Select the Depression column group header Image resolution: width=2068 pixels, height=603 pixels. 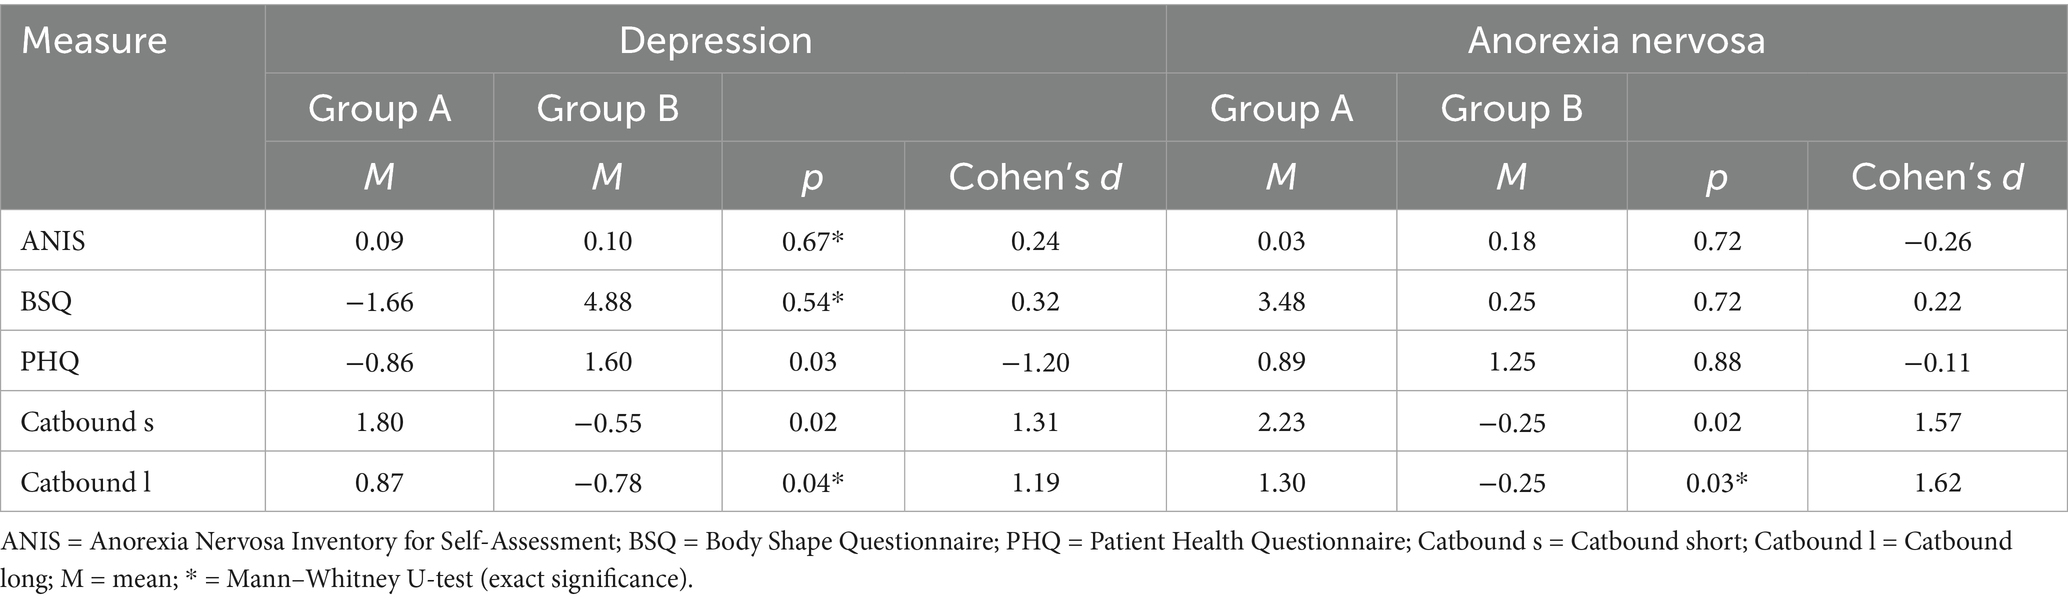pyautogui.click(x=715, y=41)
